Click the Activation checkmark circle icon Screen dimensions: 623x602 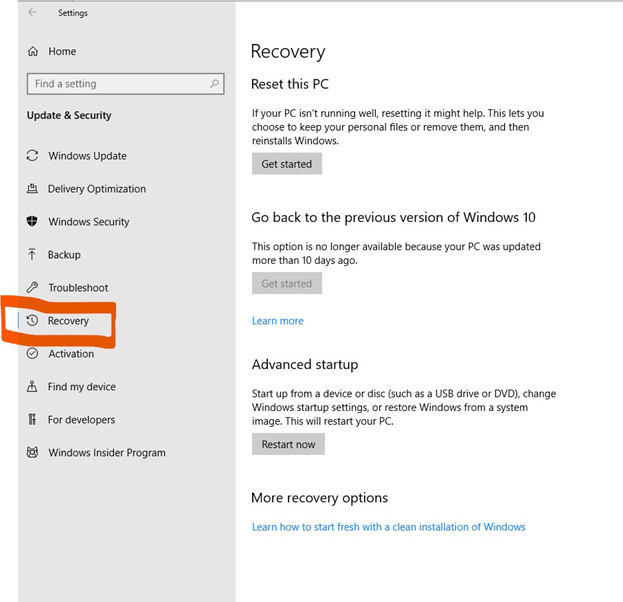coord(32,353)
